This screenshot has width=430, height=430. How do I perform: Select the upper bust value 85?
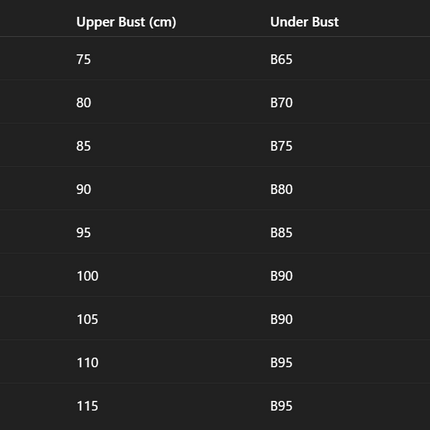[83, 146]
